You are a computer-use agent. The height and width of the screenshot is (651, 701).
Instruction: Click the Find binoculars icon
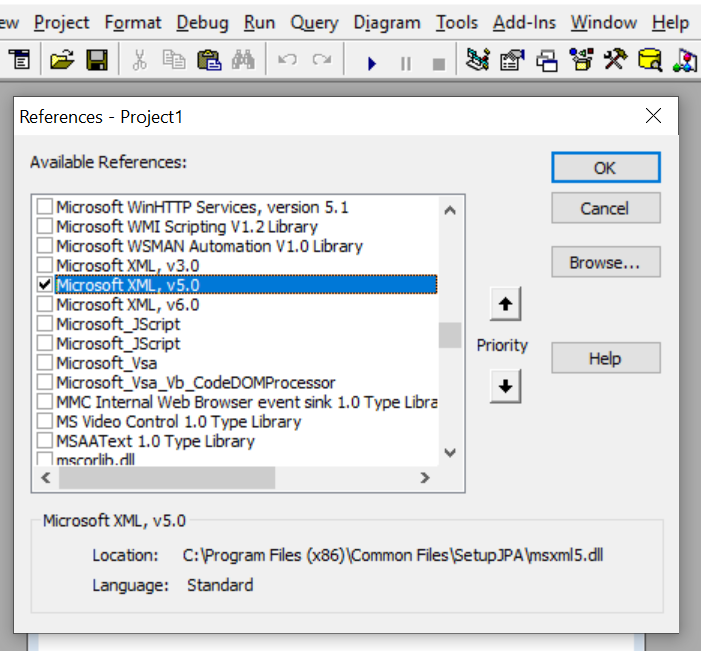pos(243,59)
